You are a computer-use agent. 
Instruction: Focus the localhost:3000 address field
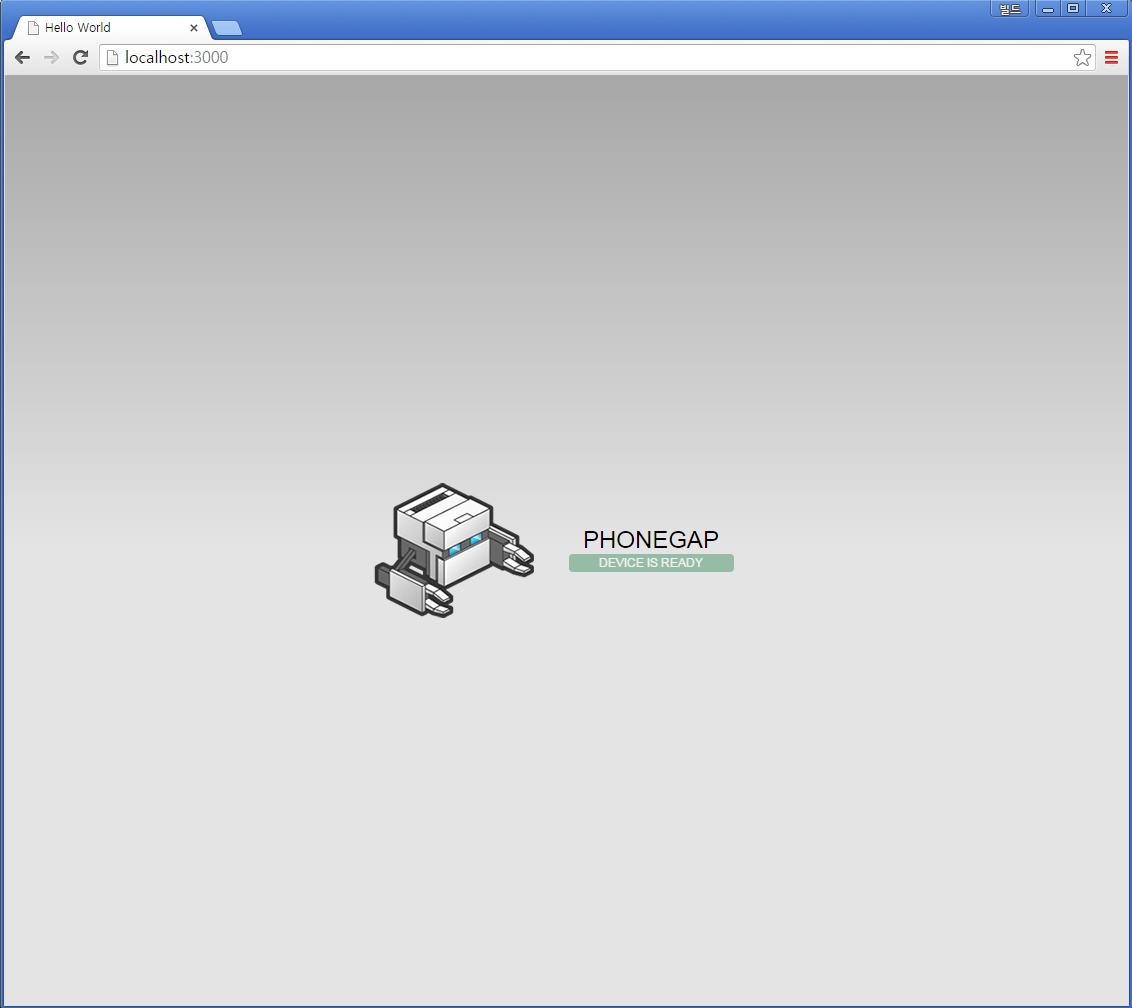point(598,58)
